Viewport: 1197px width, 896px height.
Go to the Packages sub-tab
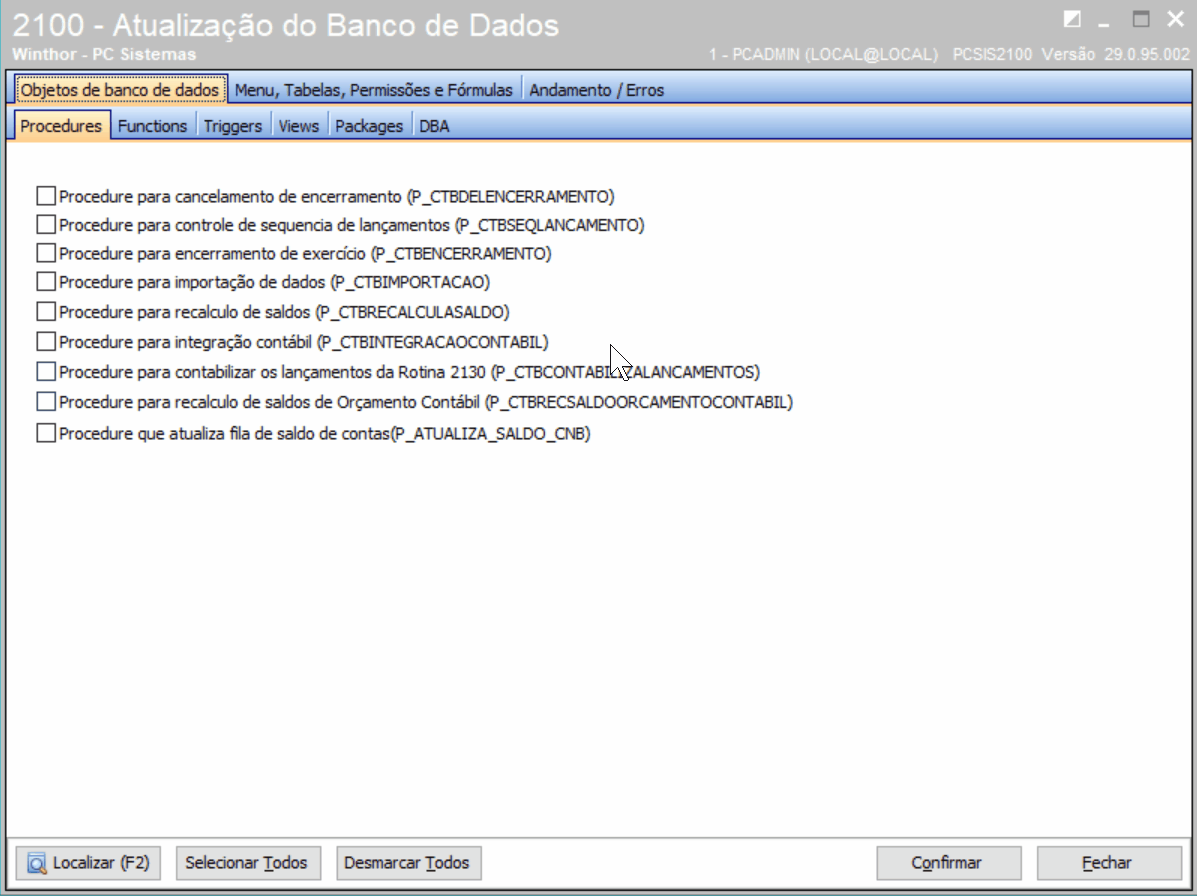(369, 125)
